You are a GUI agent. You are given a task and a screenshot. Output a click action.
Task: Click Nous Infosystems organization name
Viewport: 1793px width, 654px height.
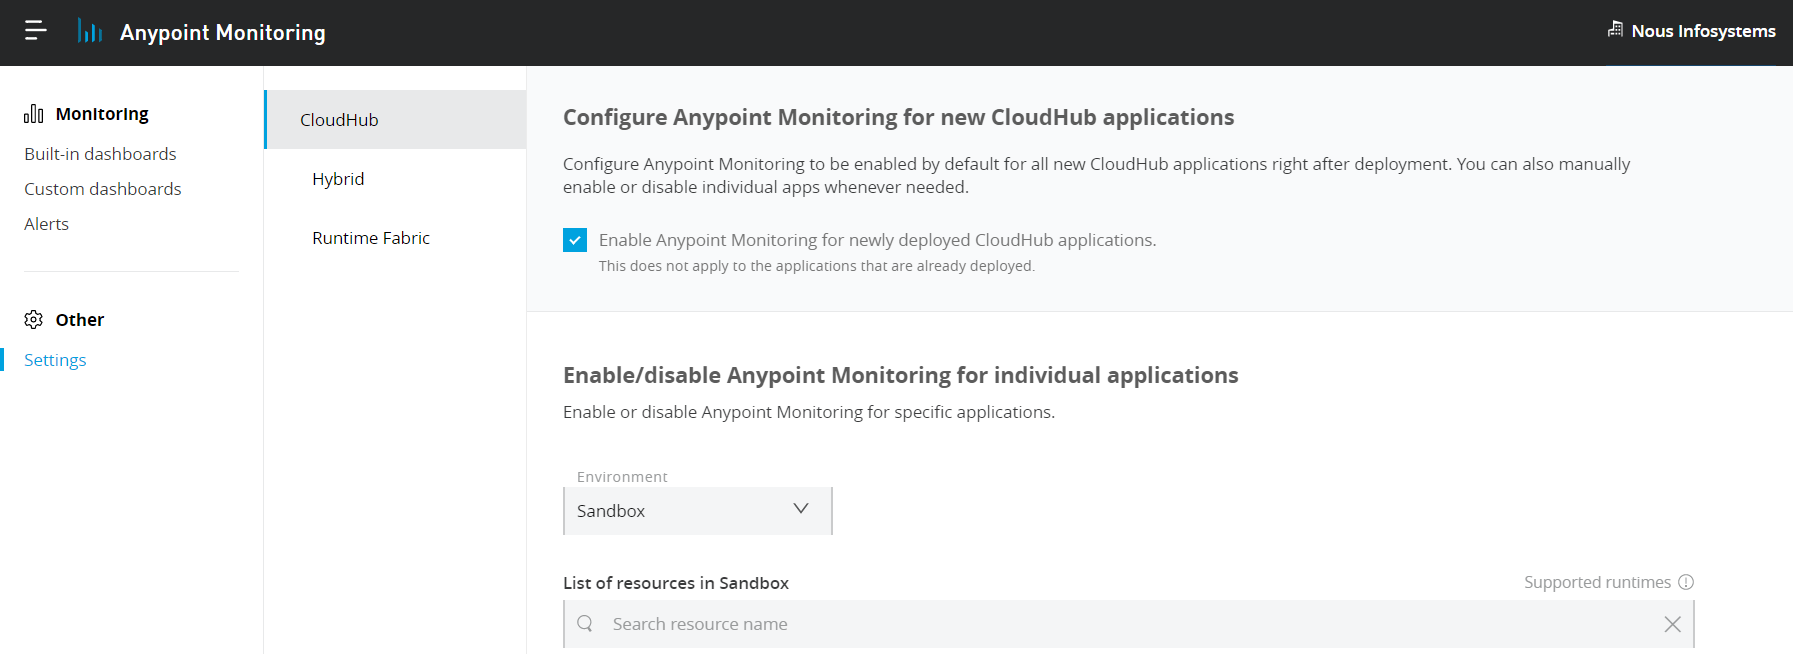1703,31
